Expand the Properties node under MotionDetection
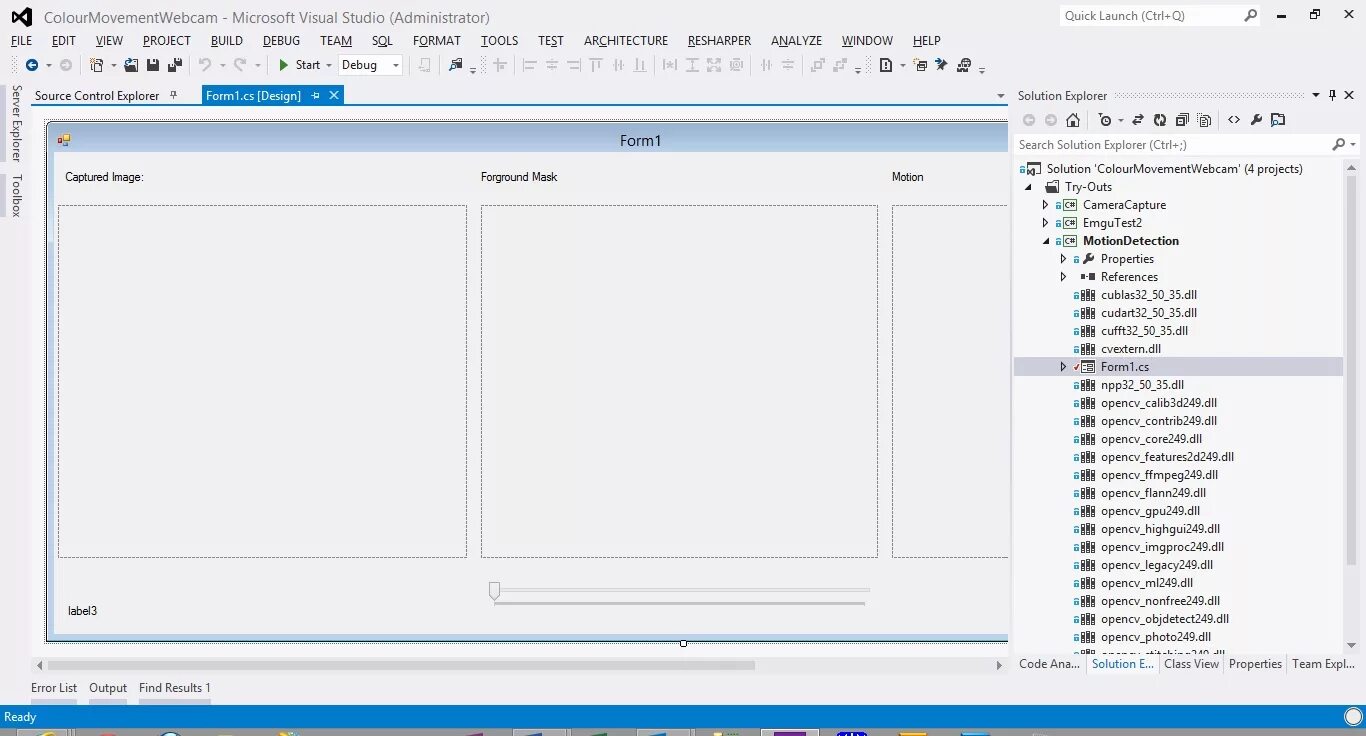1366x736 pixels. pos(1064,259)
